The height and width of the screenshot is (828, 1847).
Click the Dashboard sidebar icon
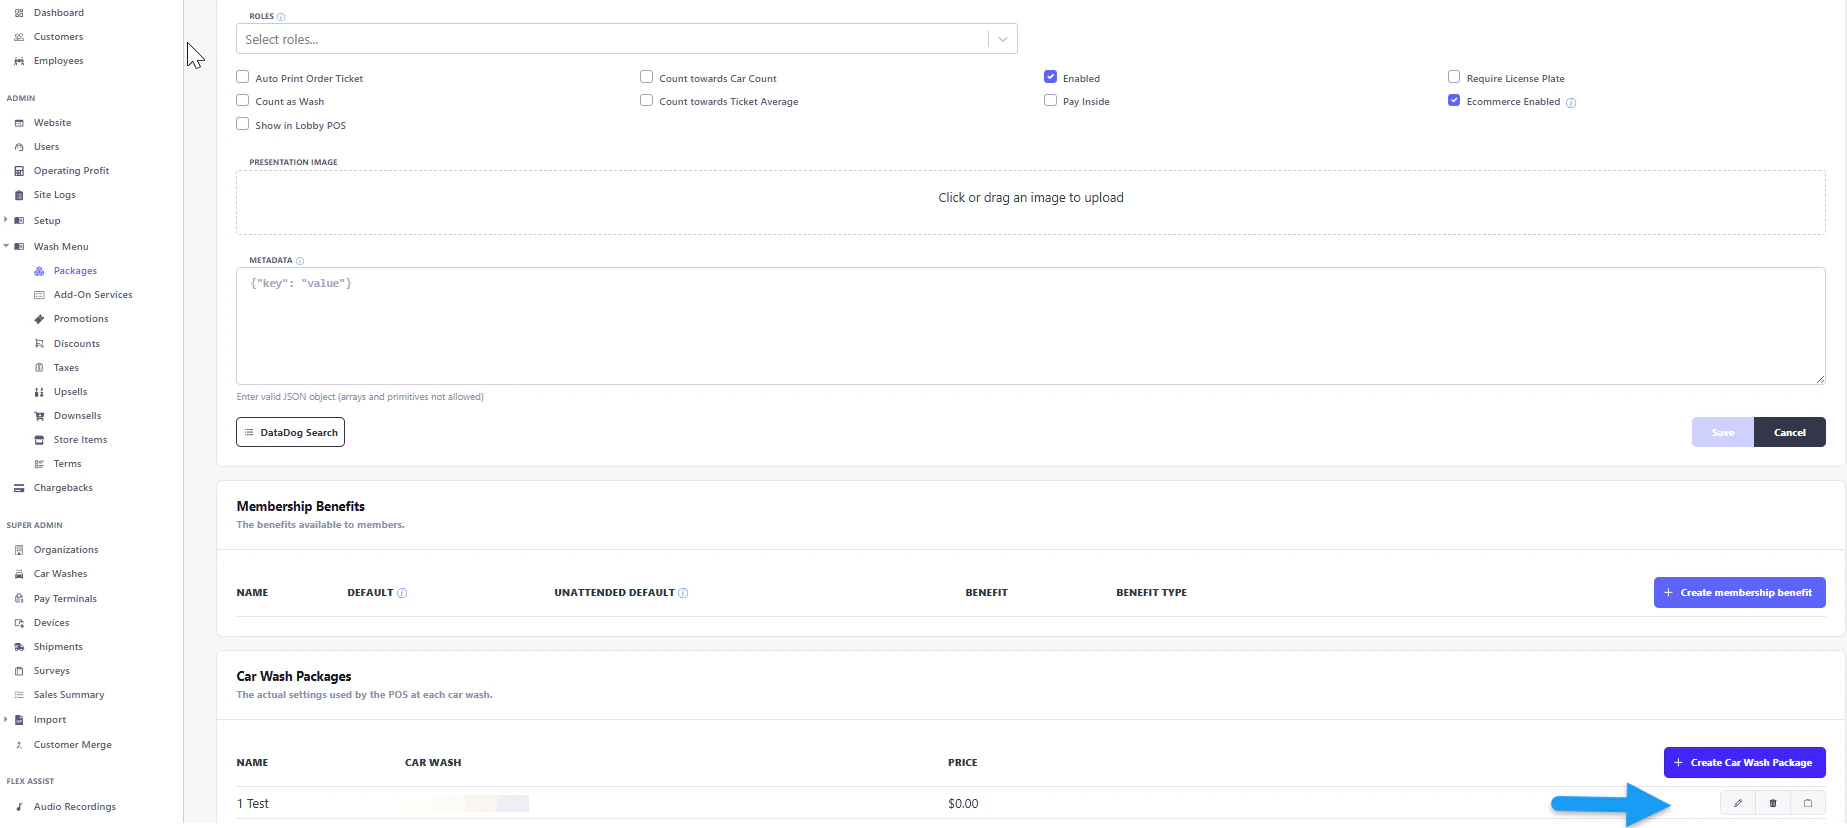(x=18, y=13)
